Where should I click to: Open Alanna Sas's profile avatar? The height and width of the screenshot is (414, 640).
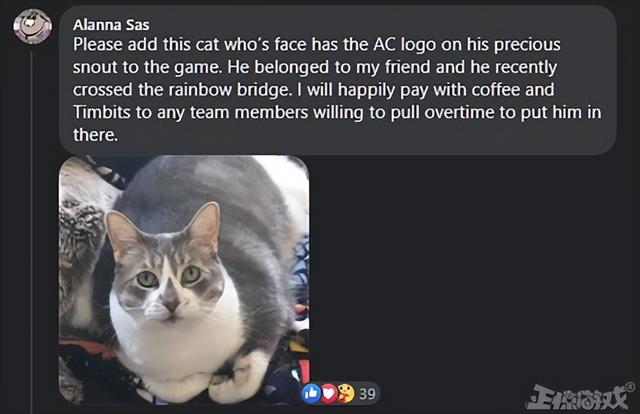(x=33, y=26)
